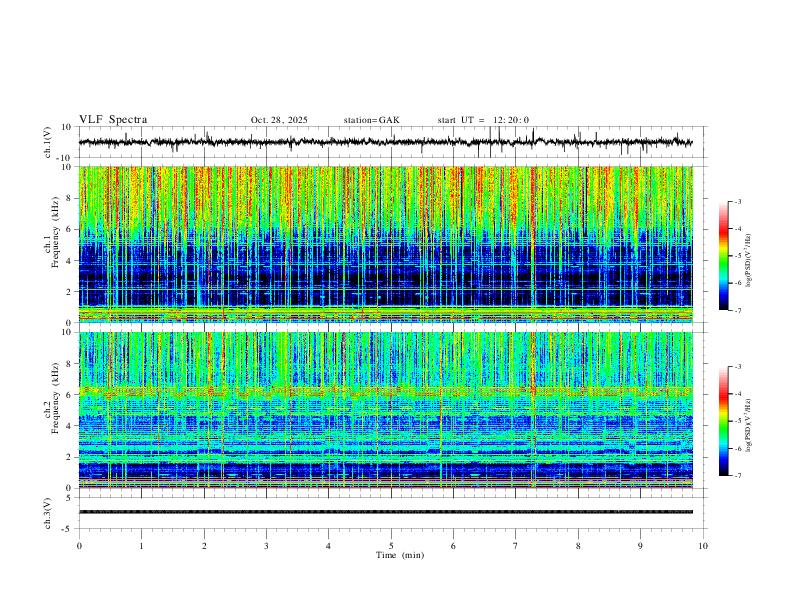Click the 'Time (min)' axis label

400,555
